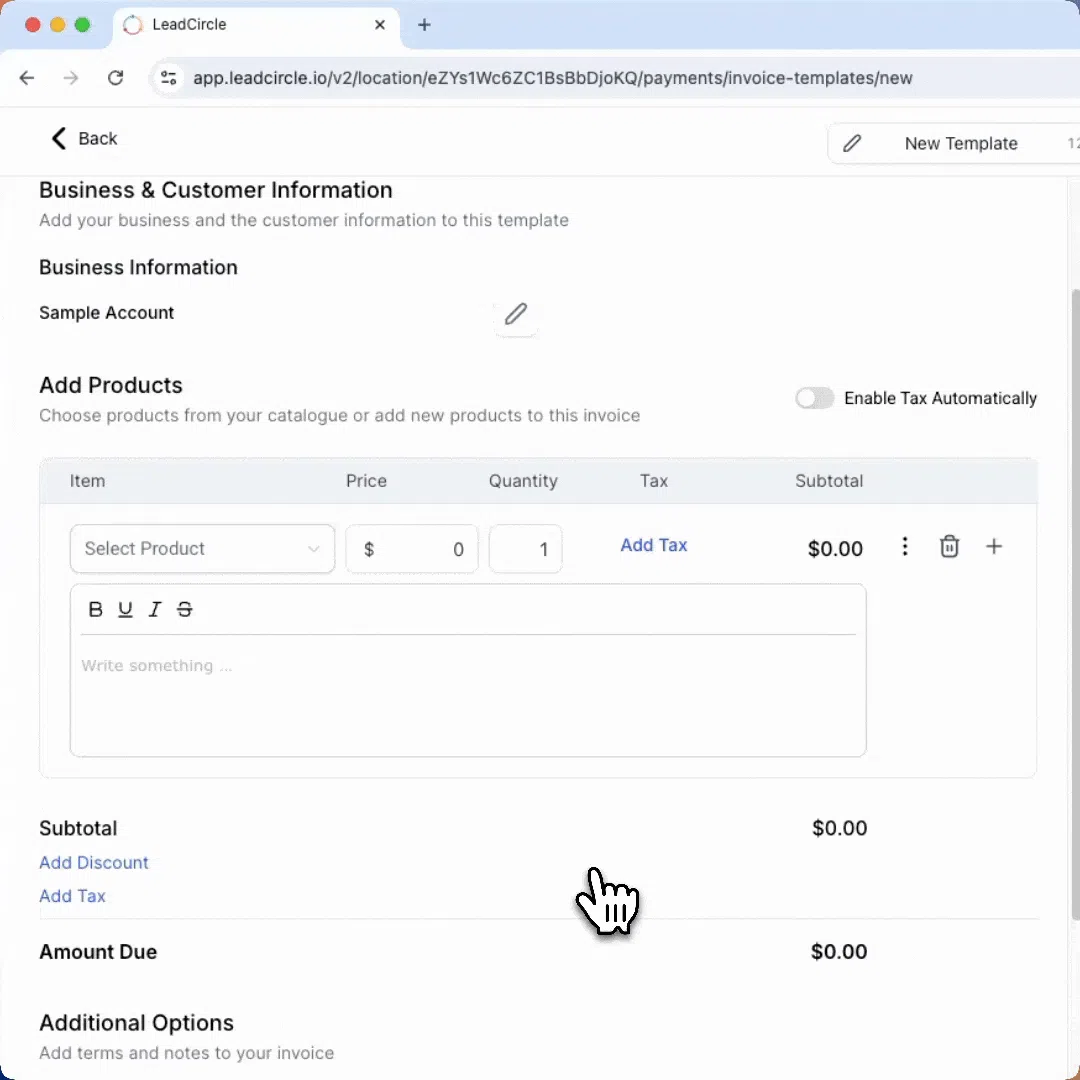Viewport: 1080px width, 1080px height.
Task: Add a new product row with plus icon
Action: (994, 547)
